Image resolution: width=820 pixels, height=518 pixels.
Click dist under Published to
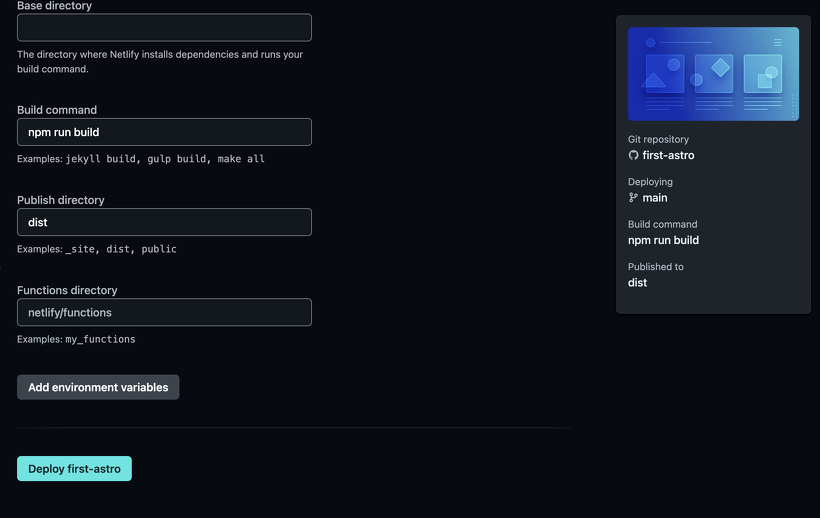[637, 283]
